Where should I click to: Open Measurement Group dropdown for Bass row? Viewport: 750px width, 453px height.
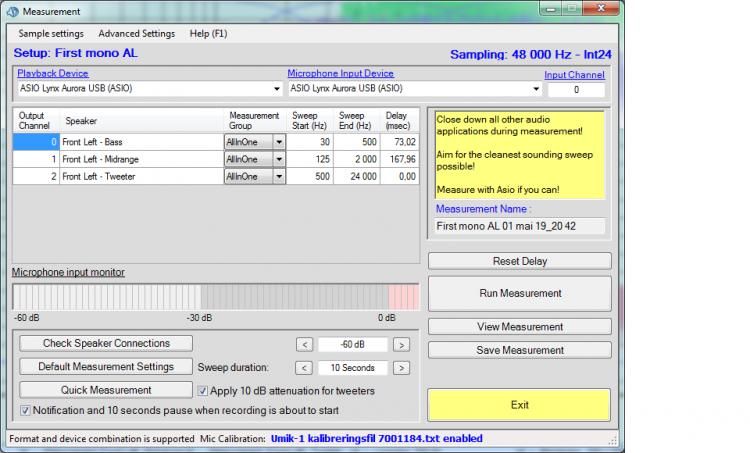pos(279,142)
